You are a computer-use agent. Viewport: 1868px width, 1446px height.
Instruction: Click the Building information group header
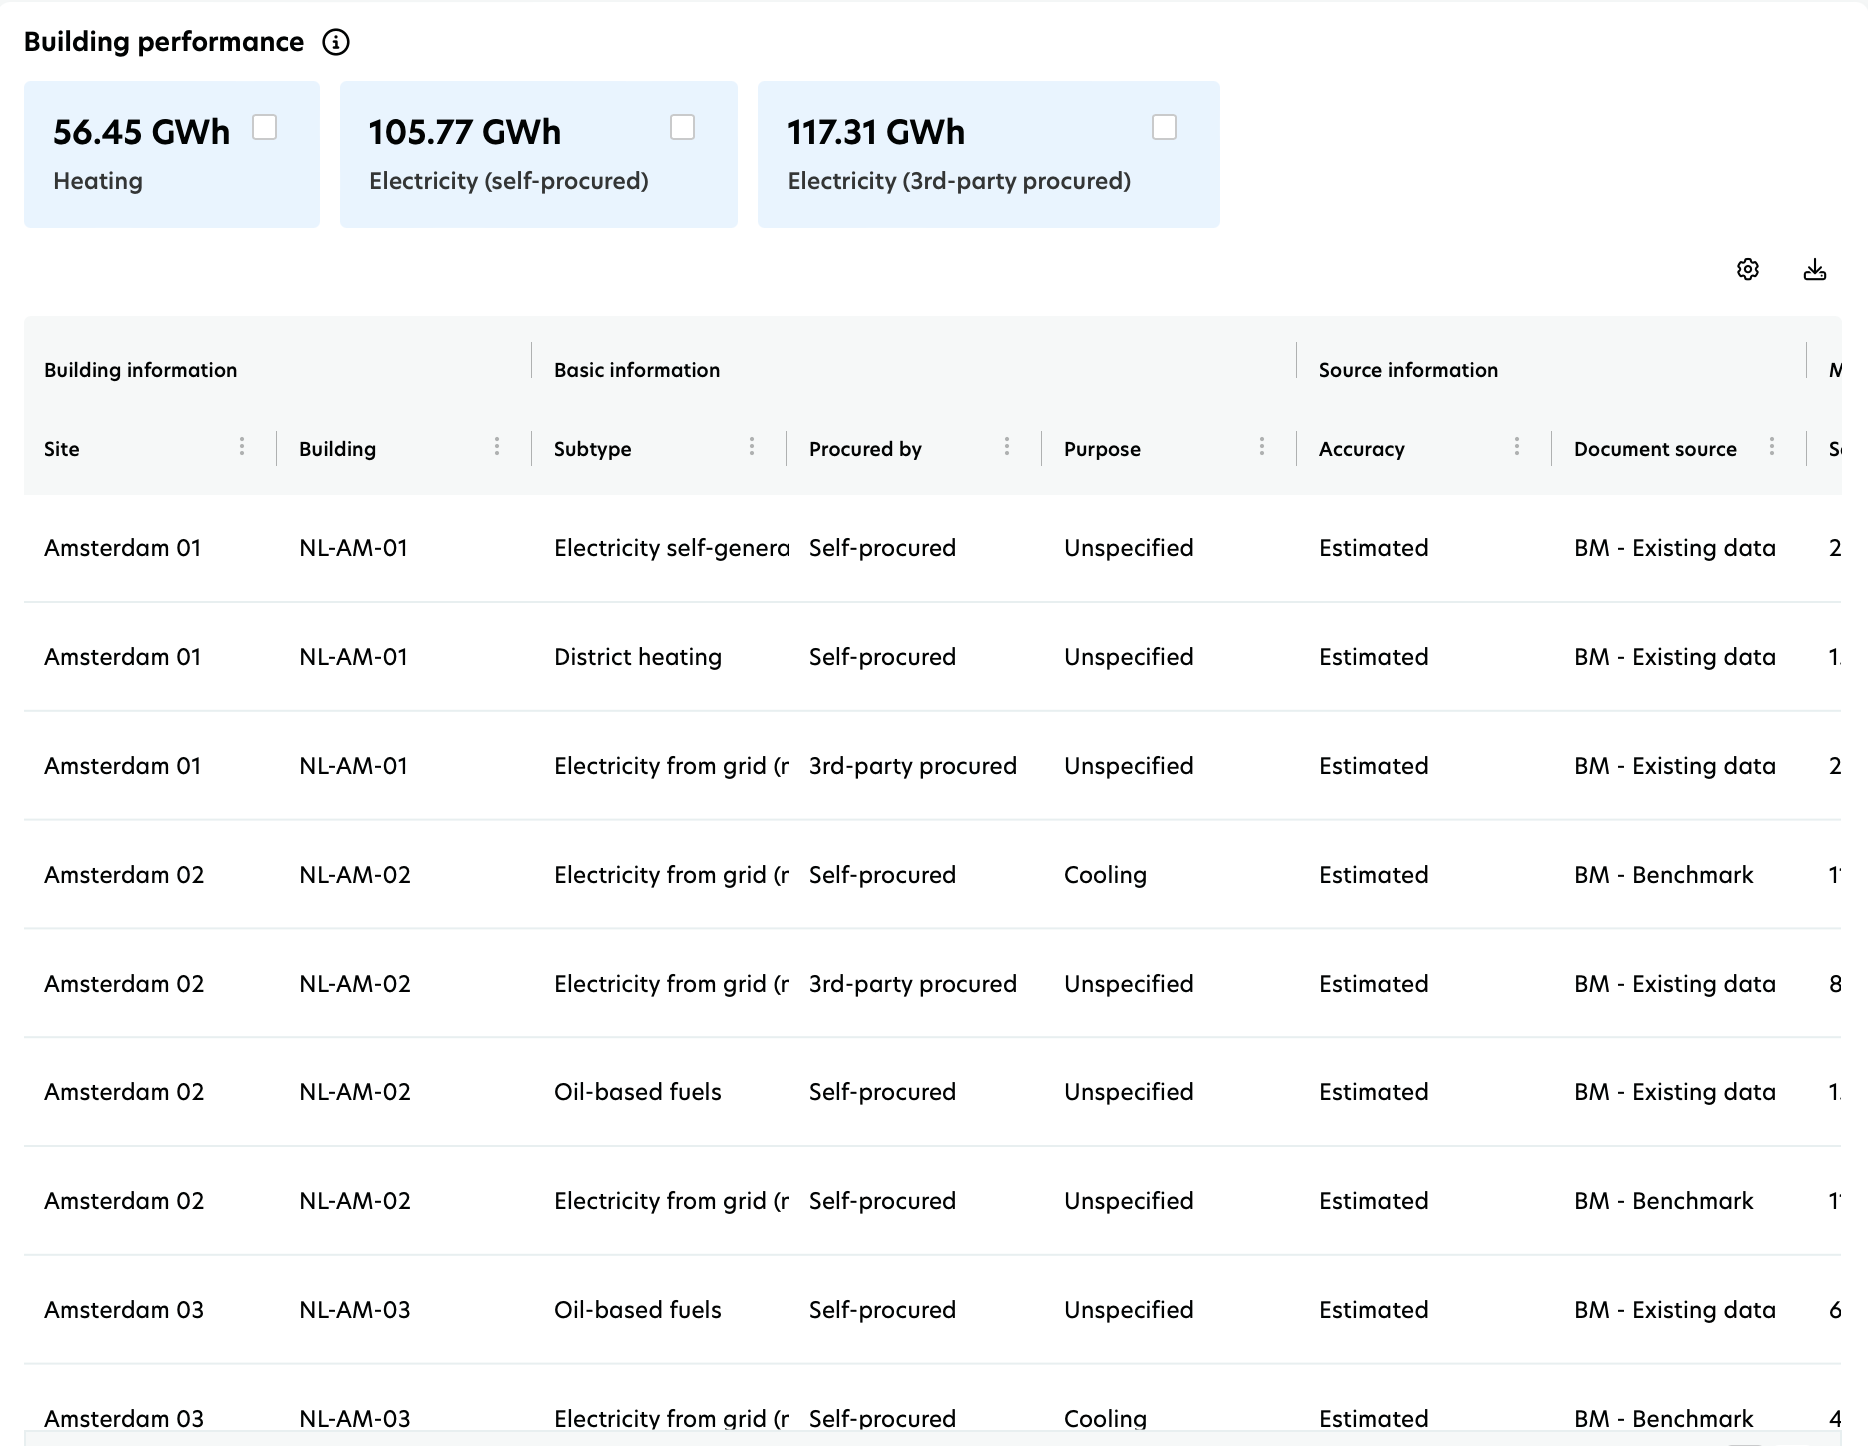[140, 370]
